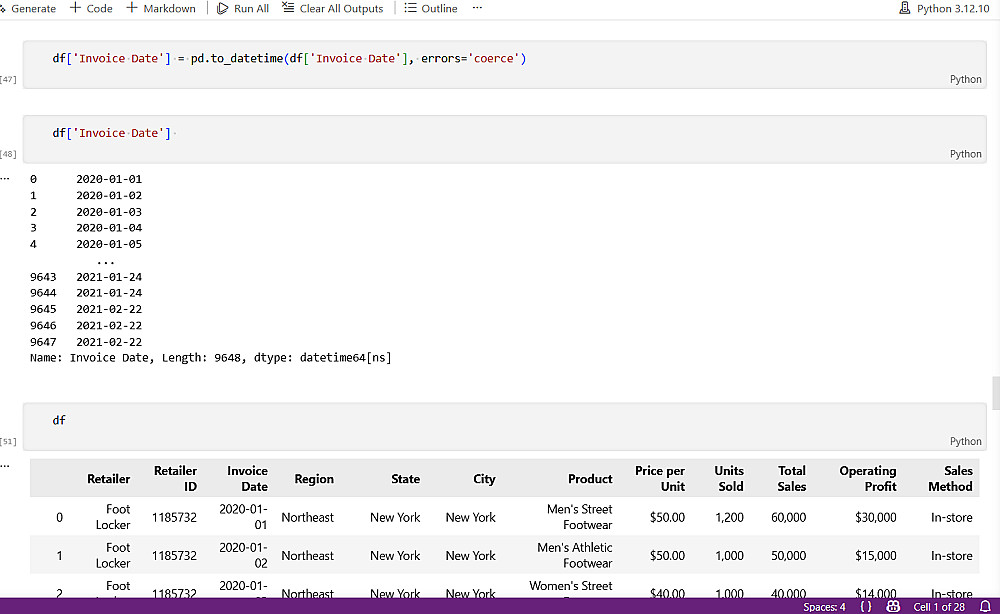The height and width of the screenshot is (614, 1000).
Task: Change language mode of the to_datetime cell
Action: coord(965,80)
